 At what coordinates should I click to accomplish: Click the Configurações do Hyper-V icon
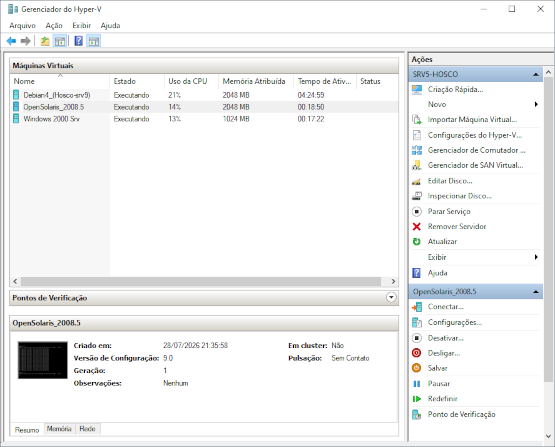[x=417, y=135]
